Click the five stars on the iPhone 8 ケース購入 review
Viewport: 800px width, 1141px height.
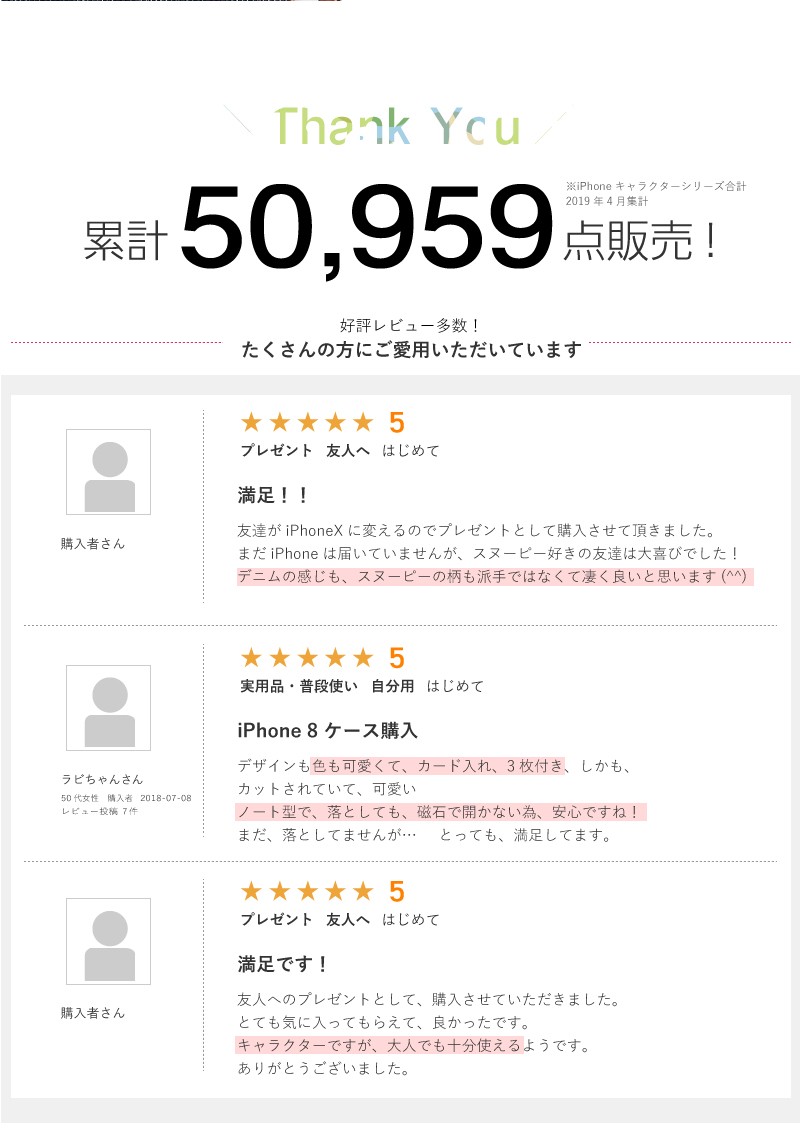pyautogui.click(x=306, y=659)
